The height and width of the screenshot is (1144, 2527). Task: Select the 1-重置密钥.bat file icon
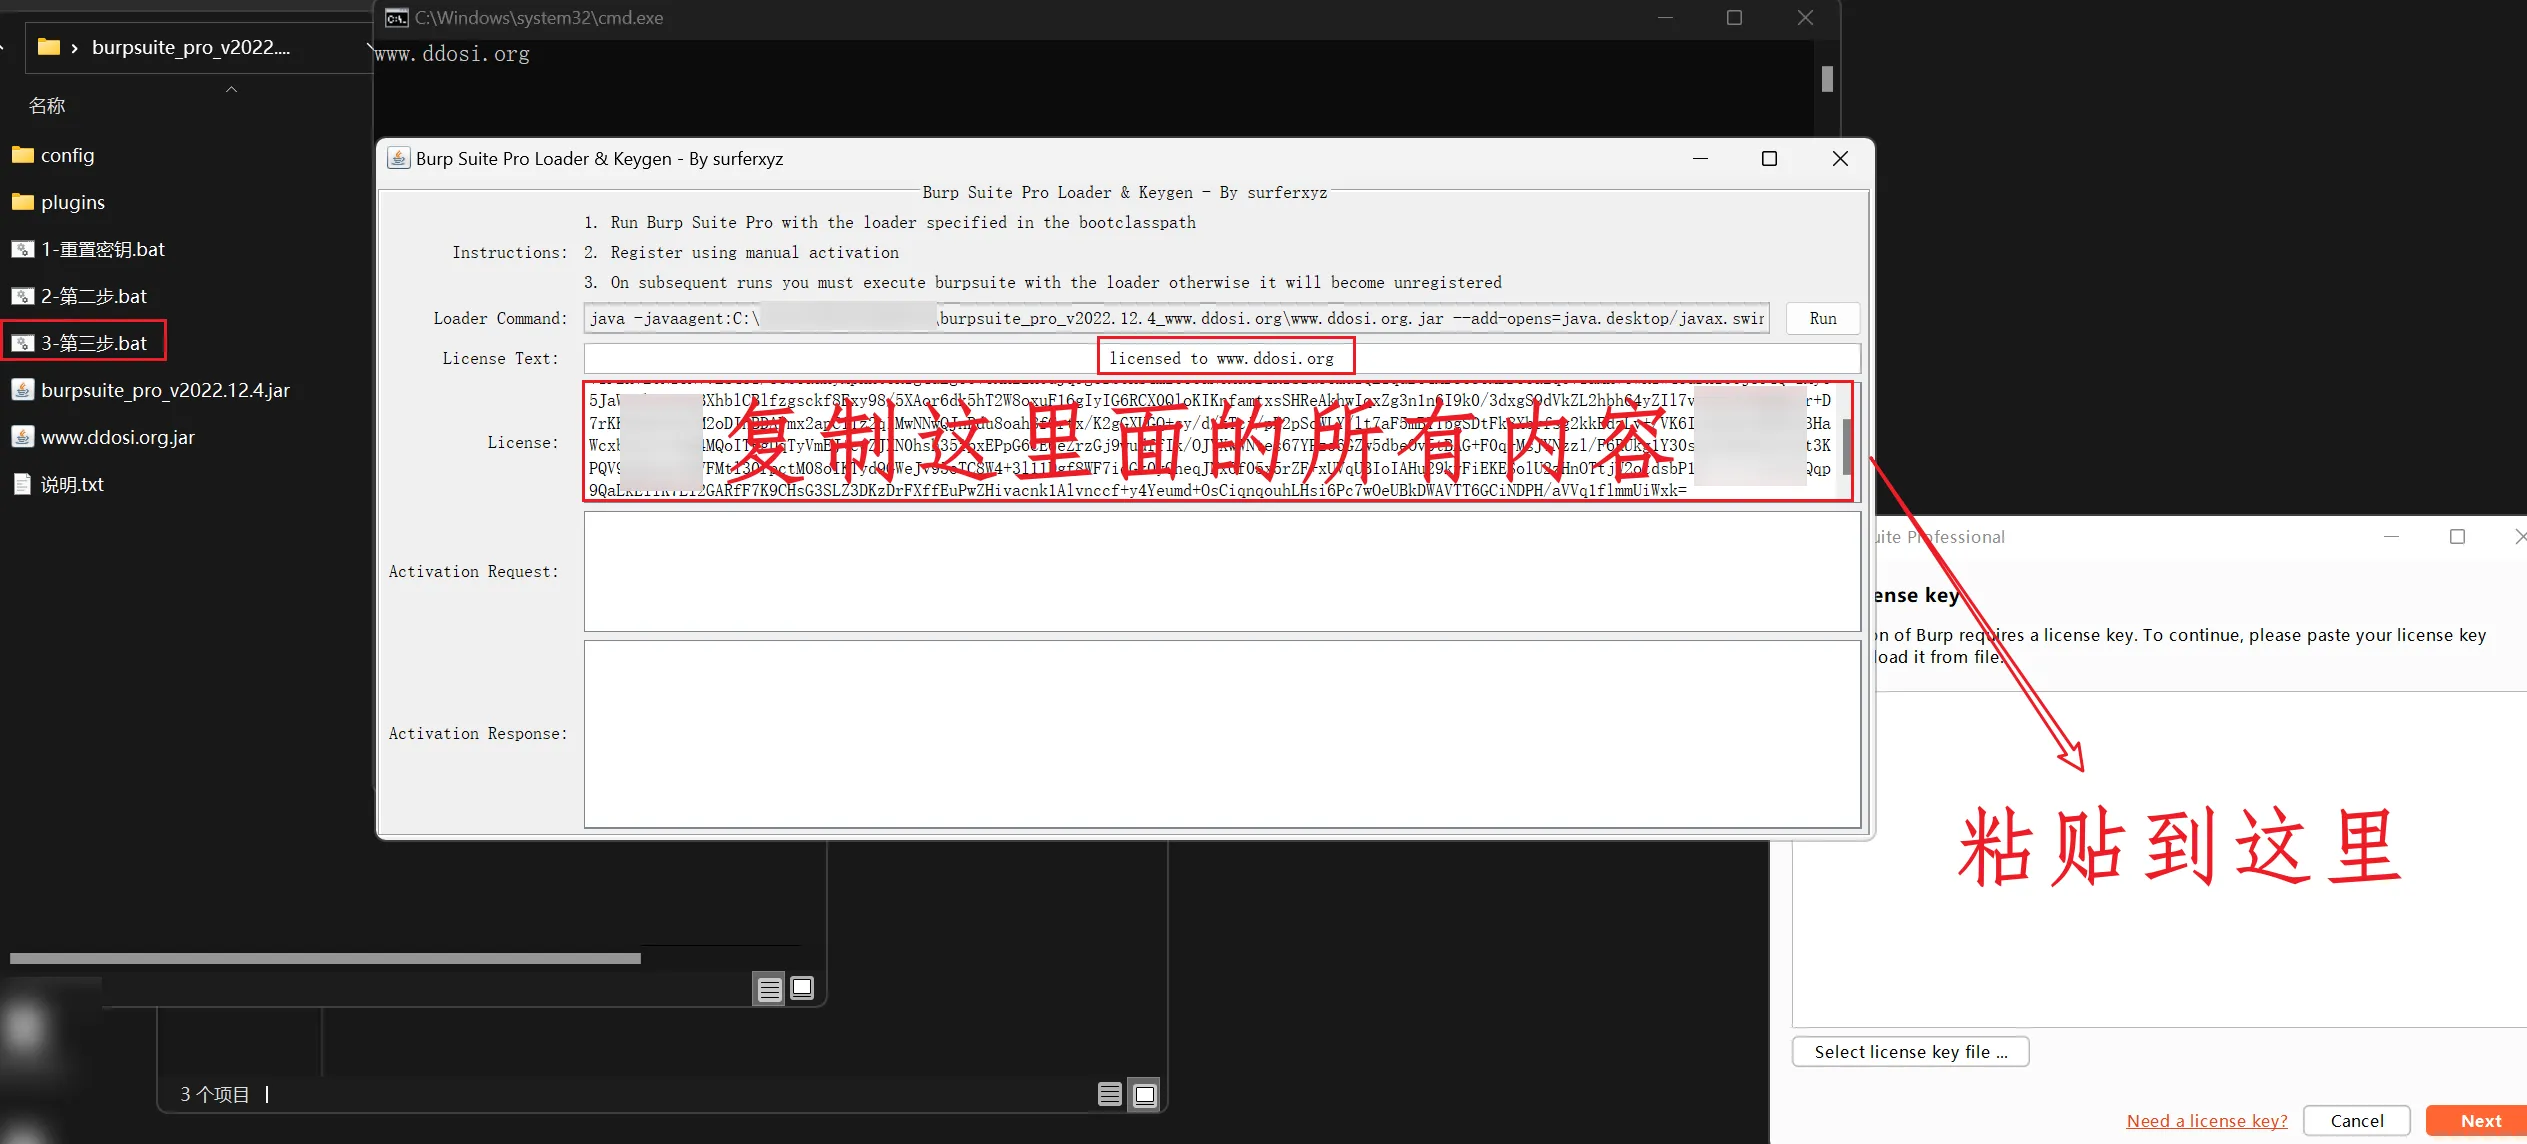tap(23, 249)
